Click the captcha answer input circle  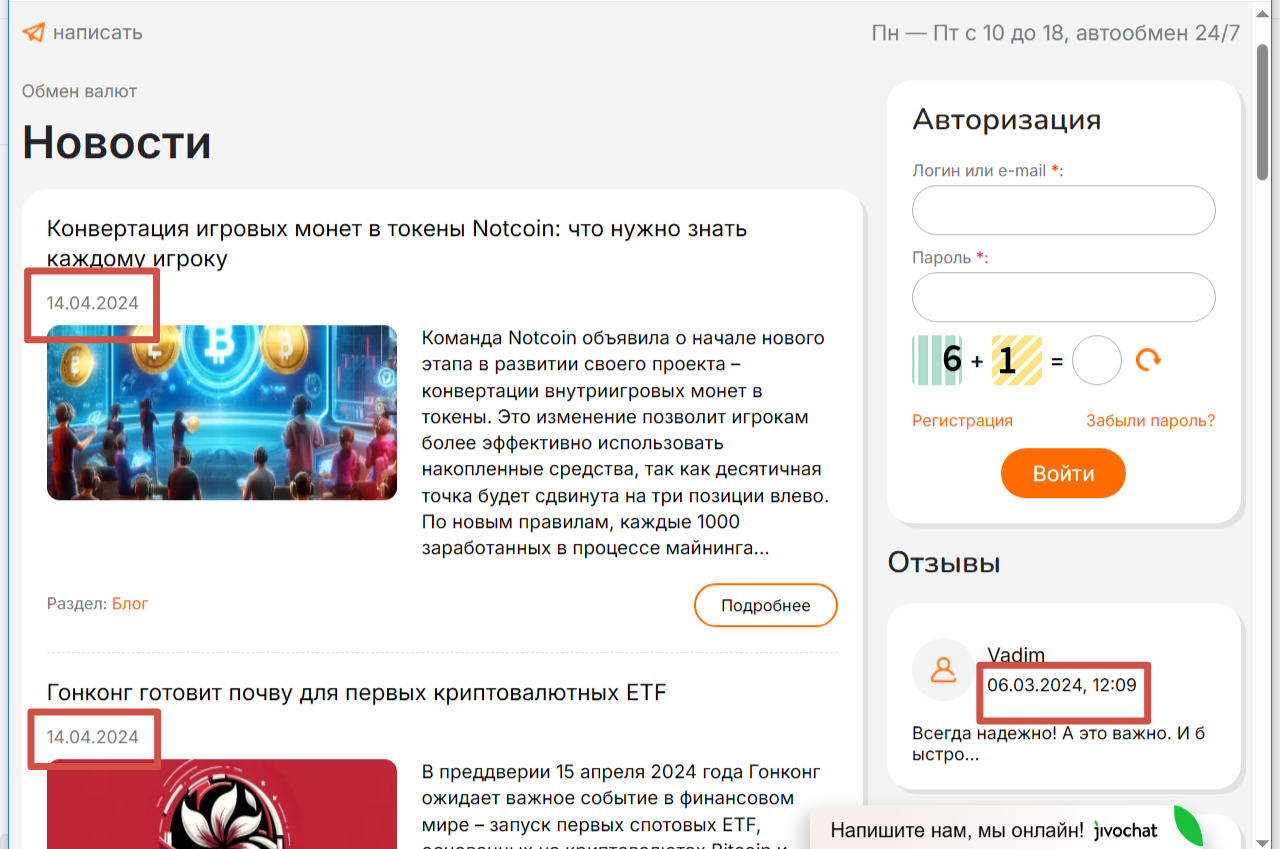(1097, 360)
